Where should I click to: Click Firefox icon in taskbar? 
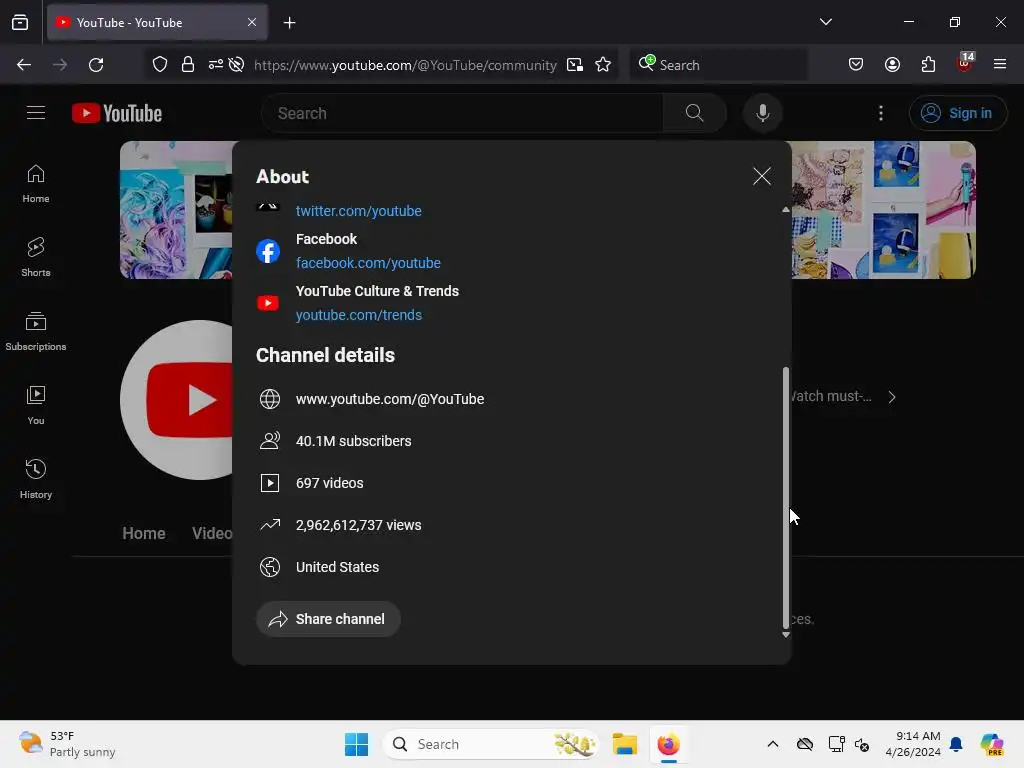669,744
